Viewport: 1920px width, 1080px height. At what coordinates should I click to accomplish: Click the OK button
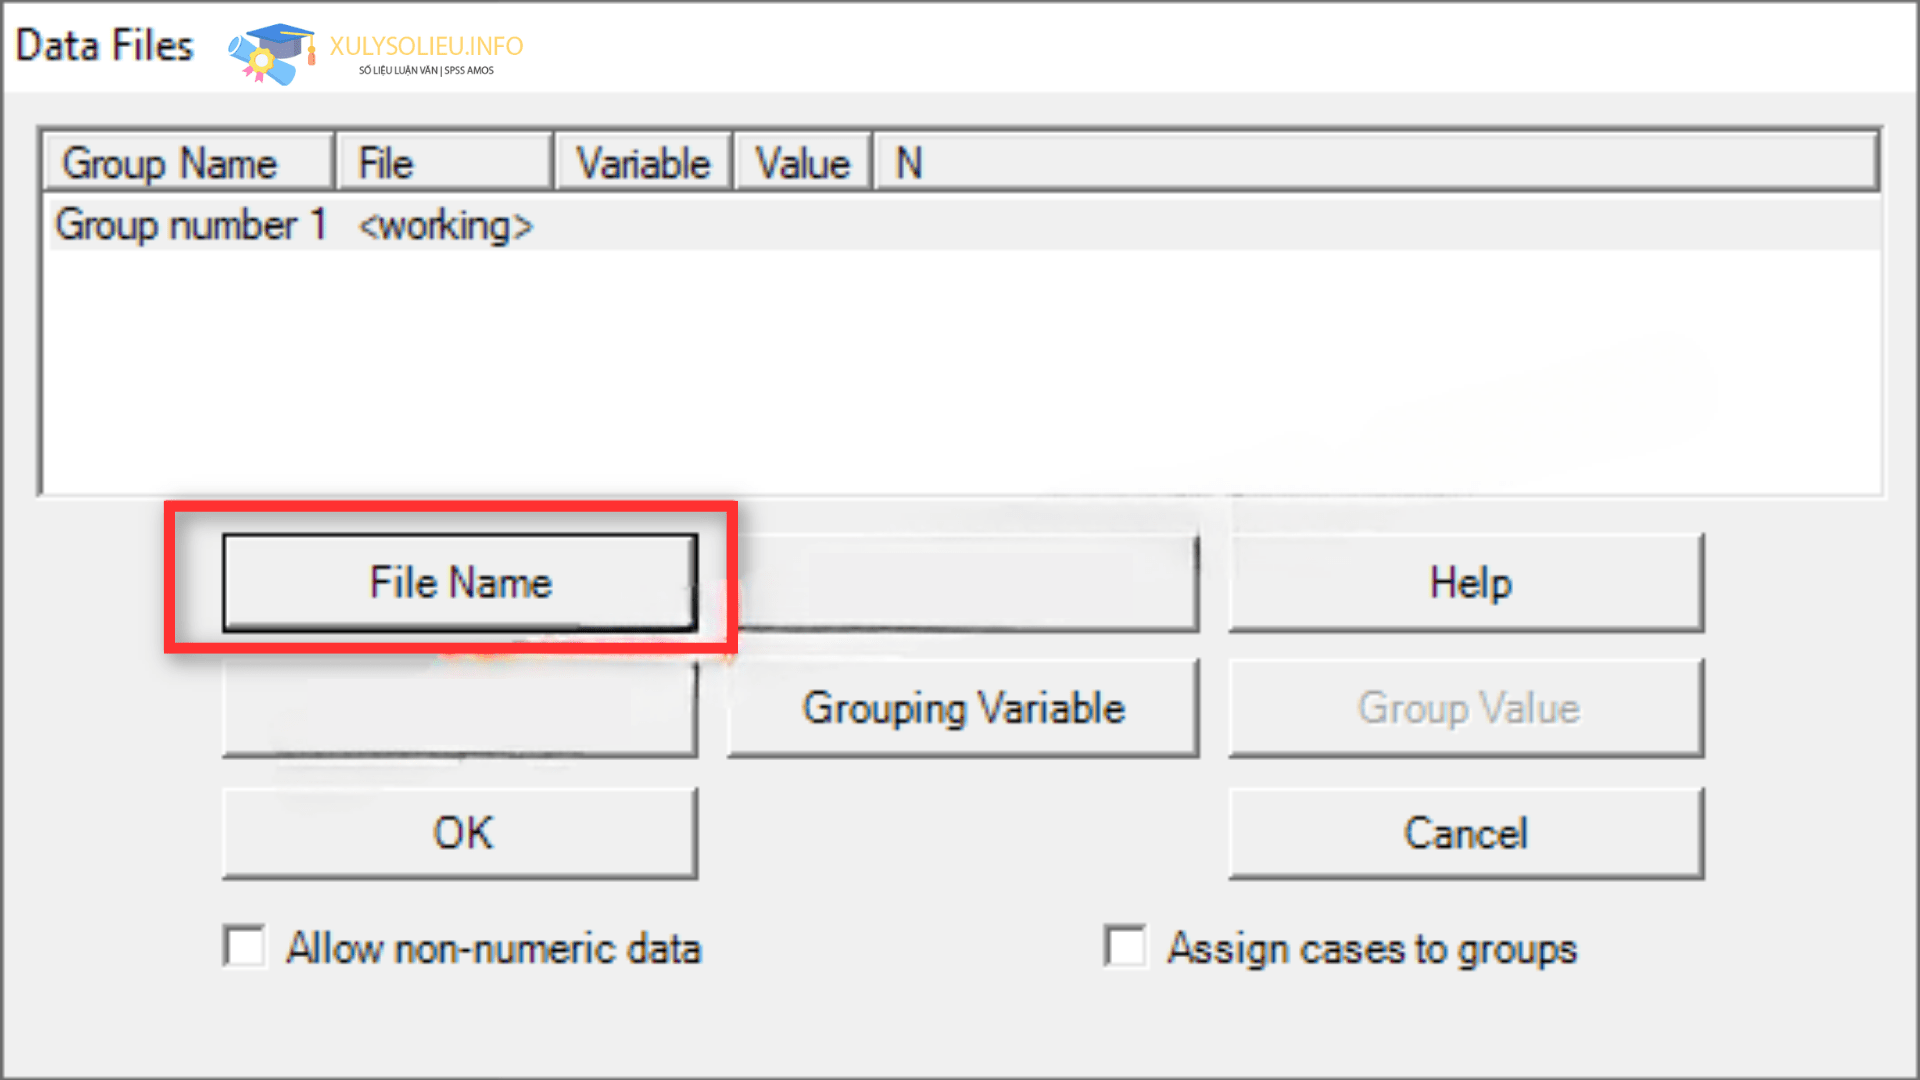click(x=462, y=833)
